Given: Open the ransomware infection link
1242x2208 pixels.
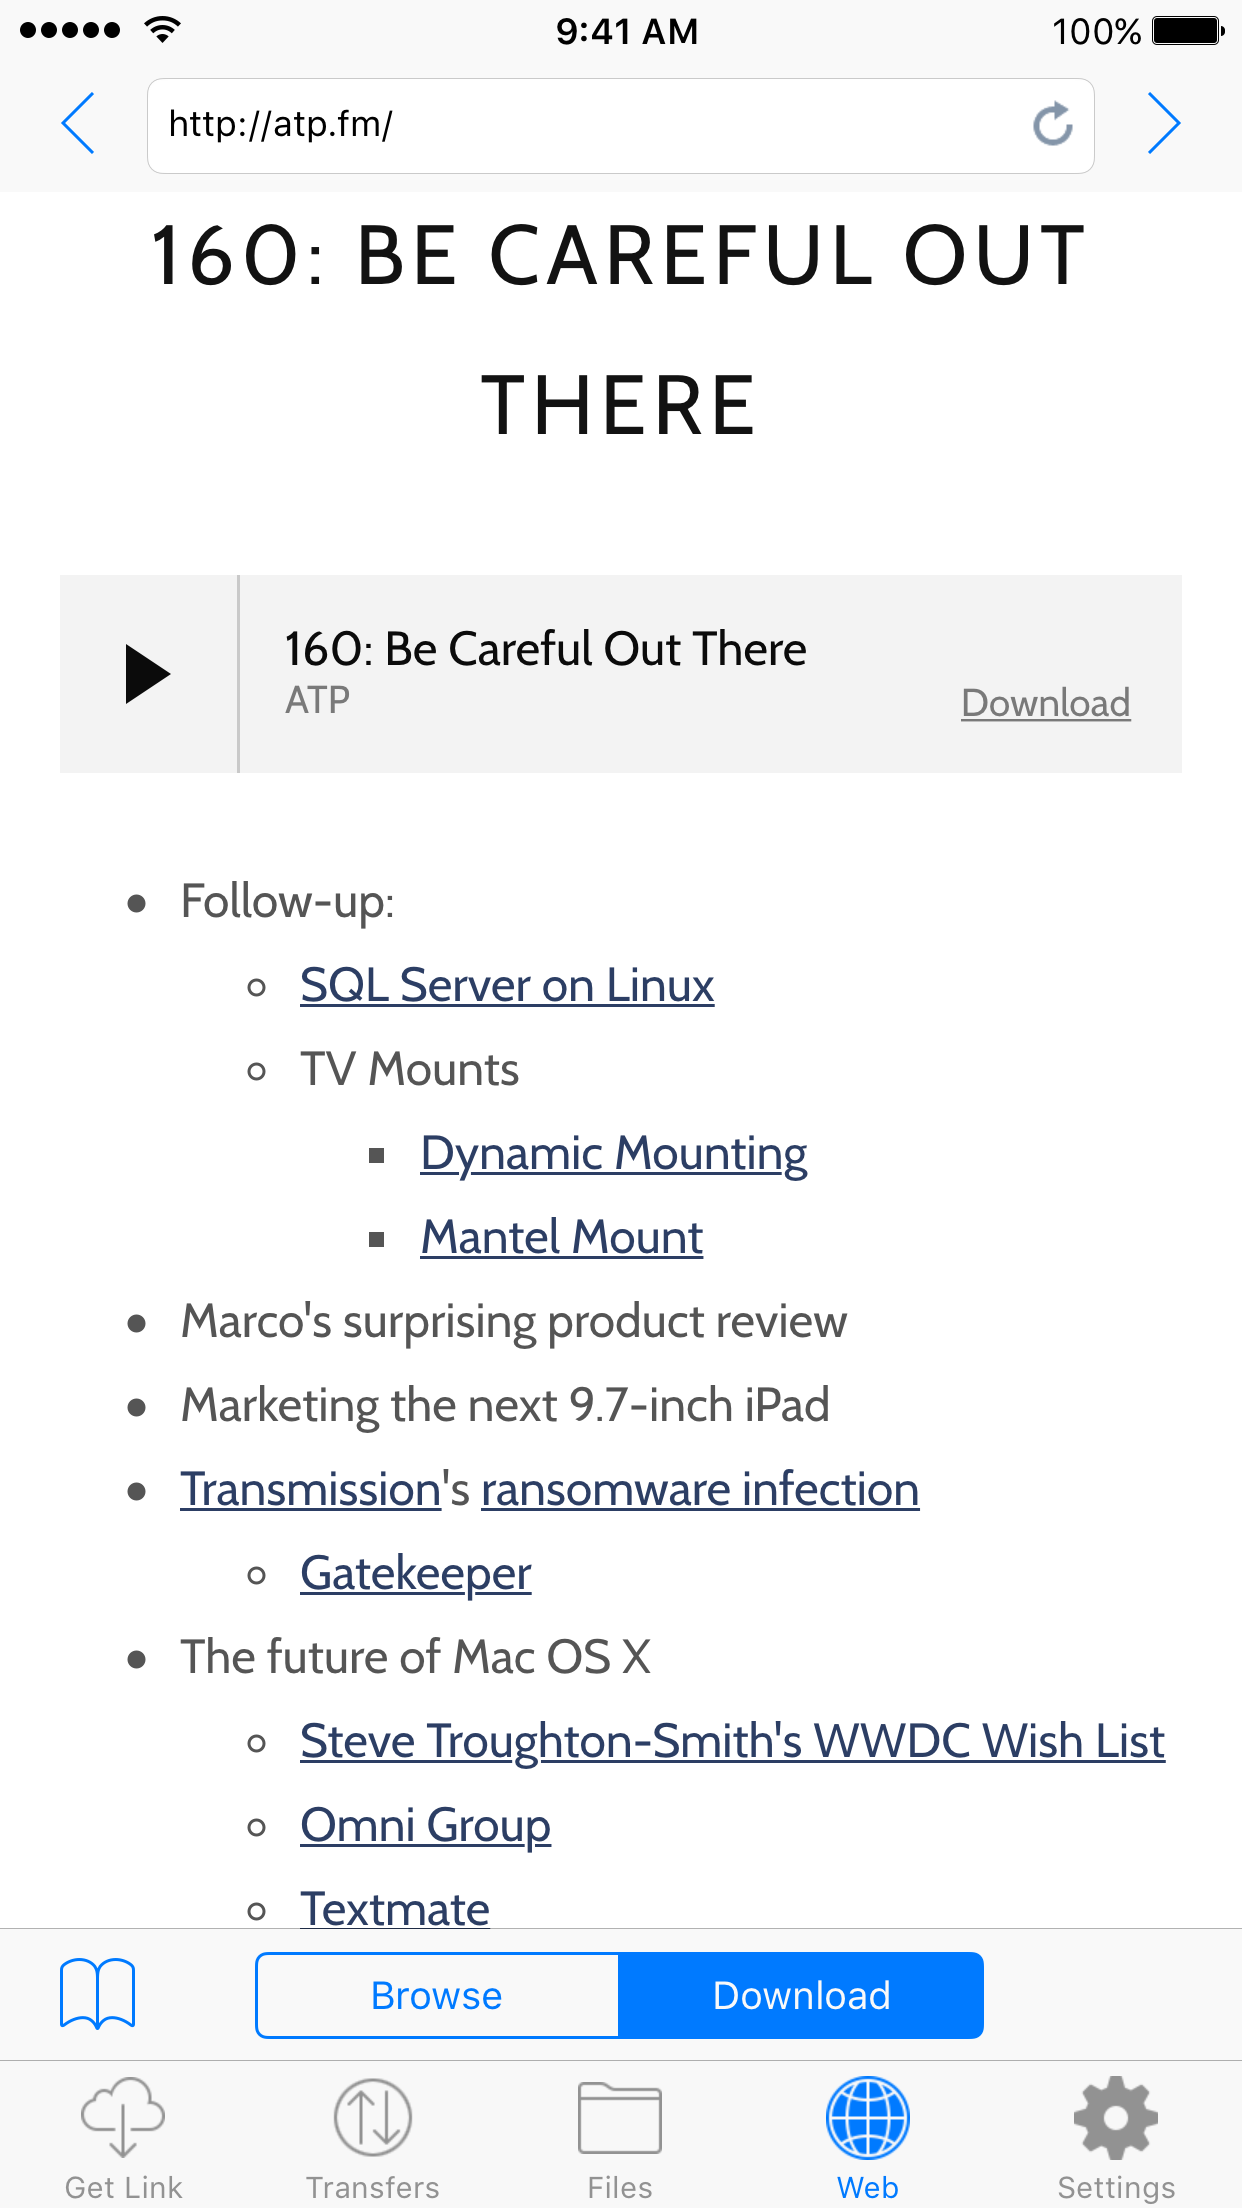Looking at the screenshot, I should [699, 1490].
